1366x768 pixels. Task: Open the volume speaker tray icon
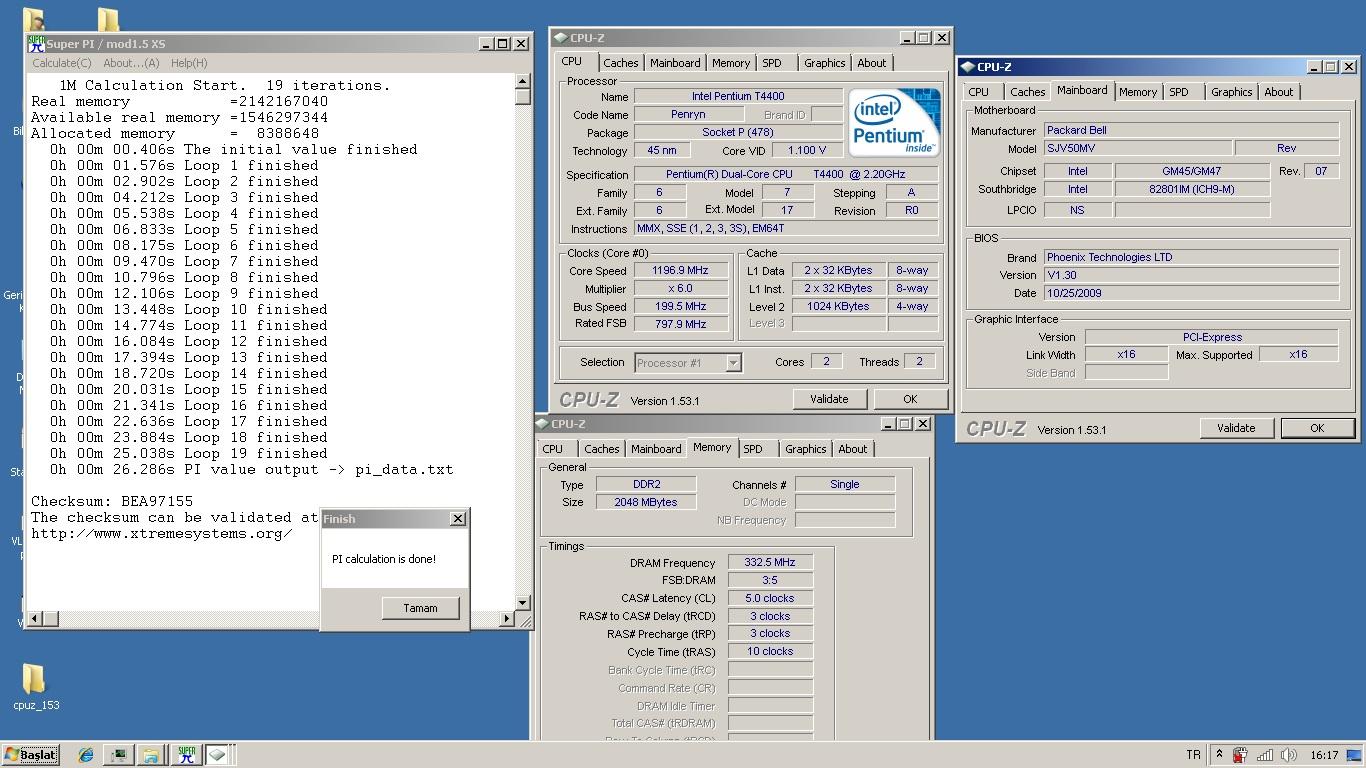[x=1288, y=755]
